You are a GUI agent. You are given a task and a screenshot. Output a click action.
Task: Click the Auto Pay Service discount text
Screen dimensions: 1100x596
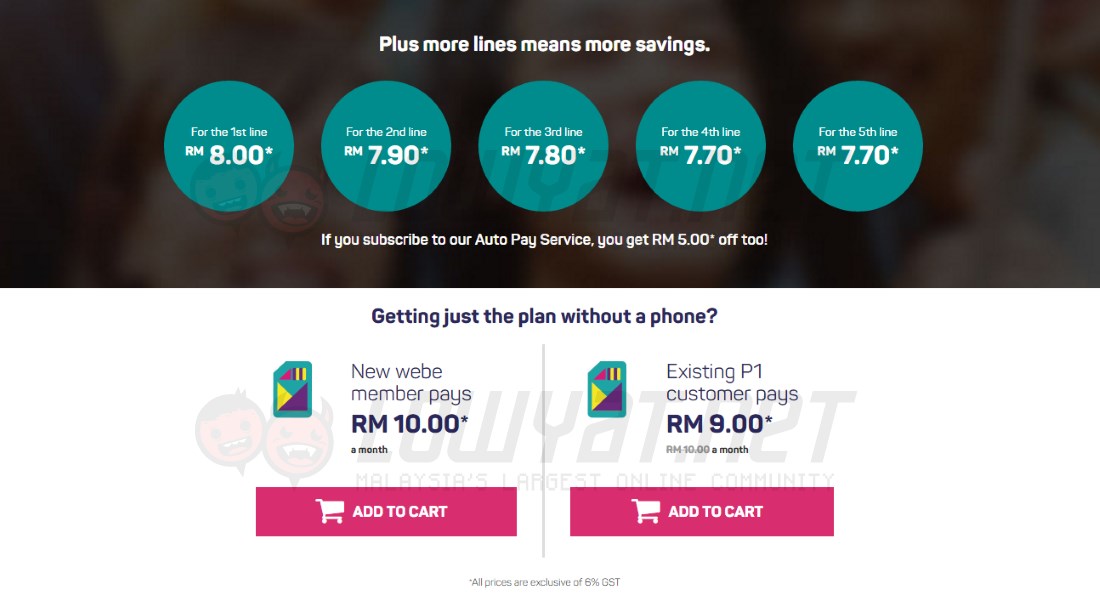(544, 240)
